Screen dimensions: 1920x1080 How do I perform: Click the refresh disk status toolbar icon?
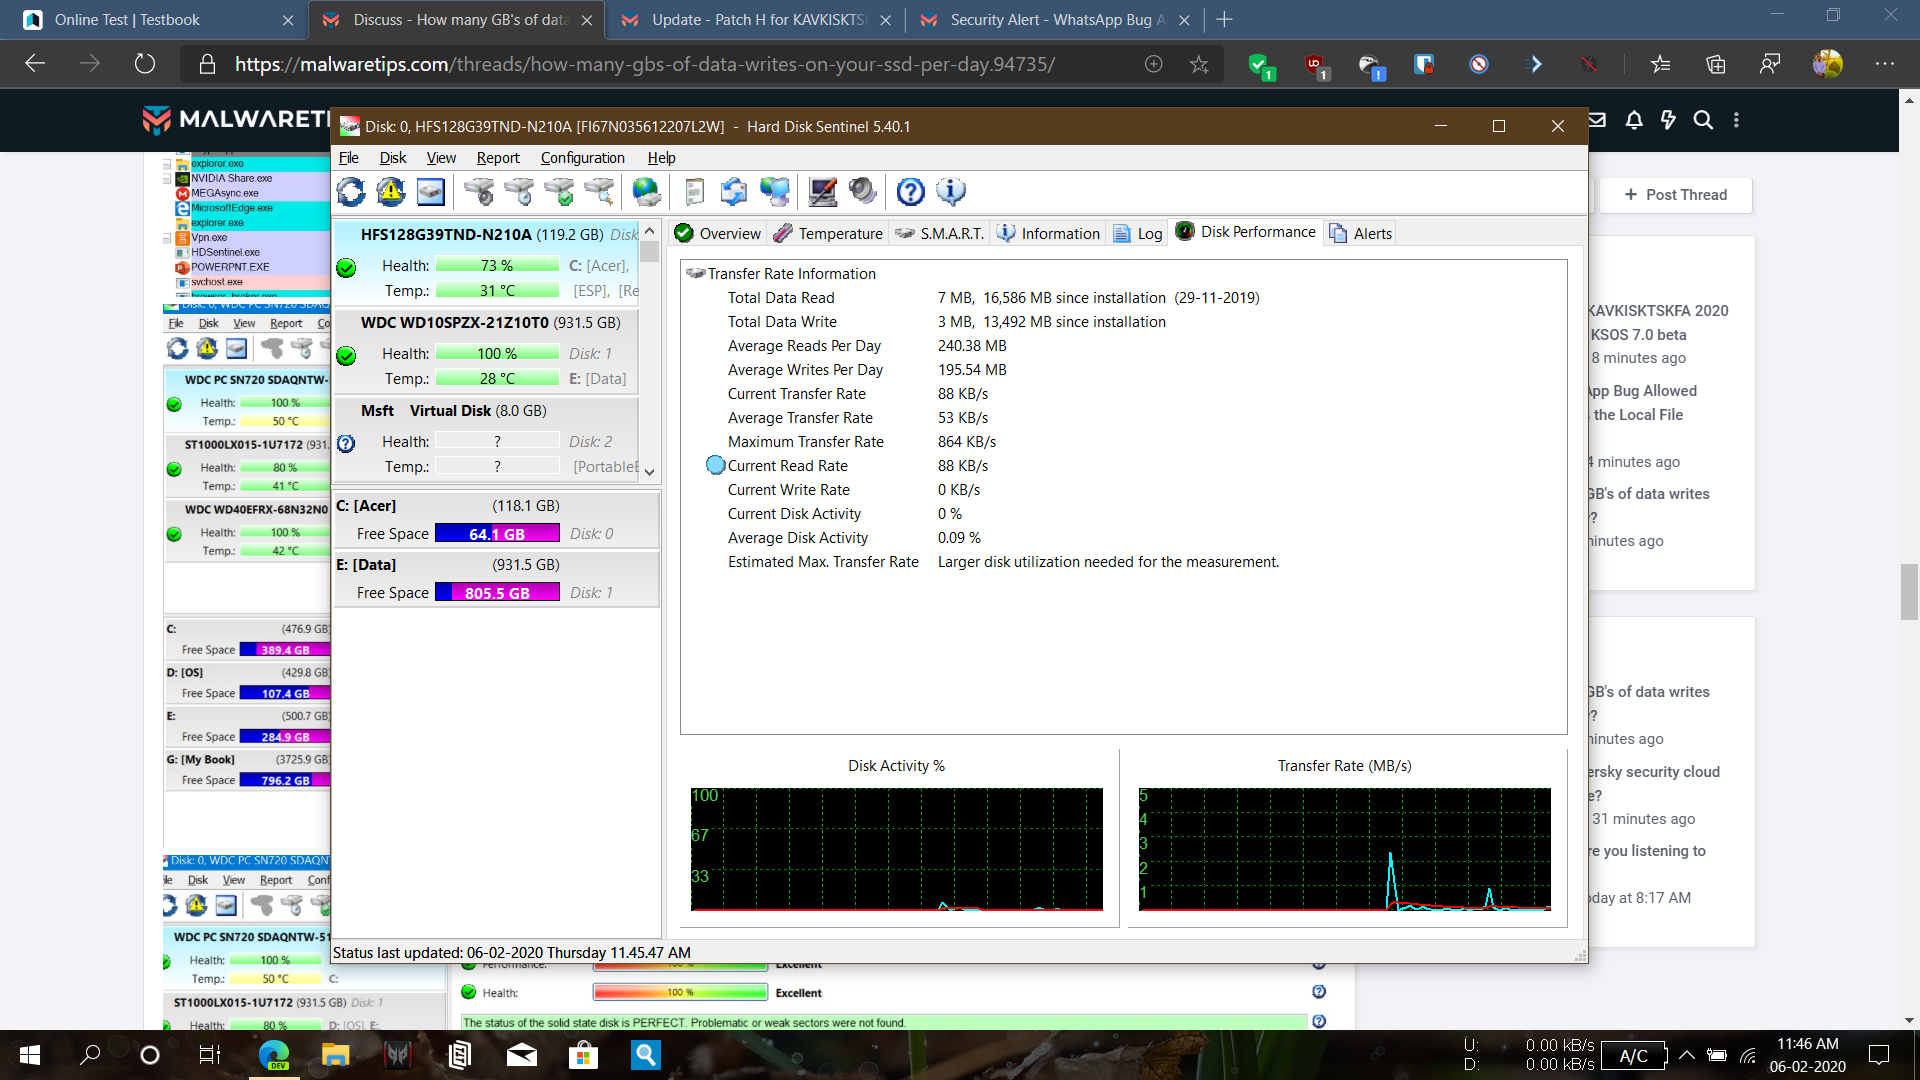351,191
